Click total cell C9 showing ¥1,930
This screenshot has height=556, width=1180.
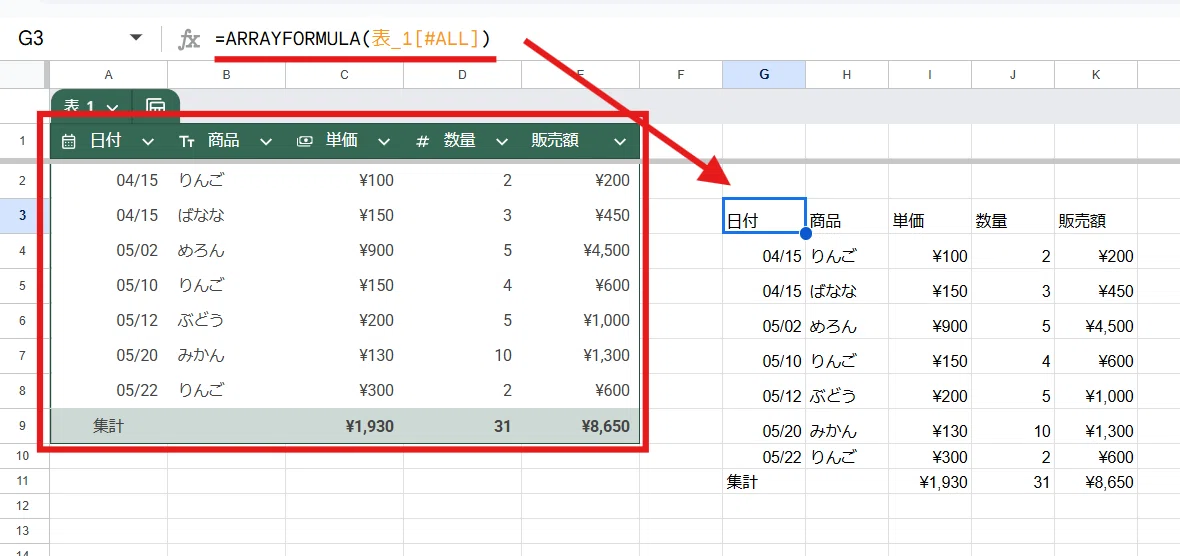tap(344, 426)
